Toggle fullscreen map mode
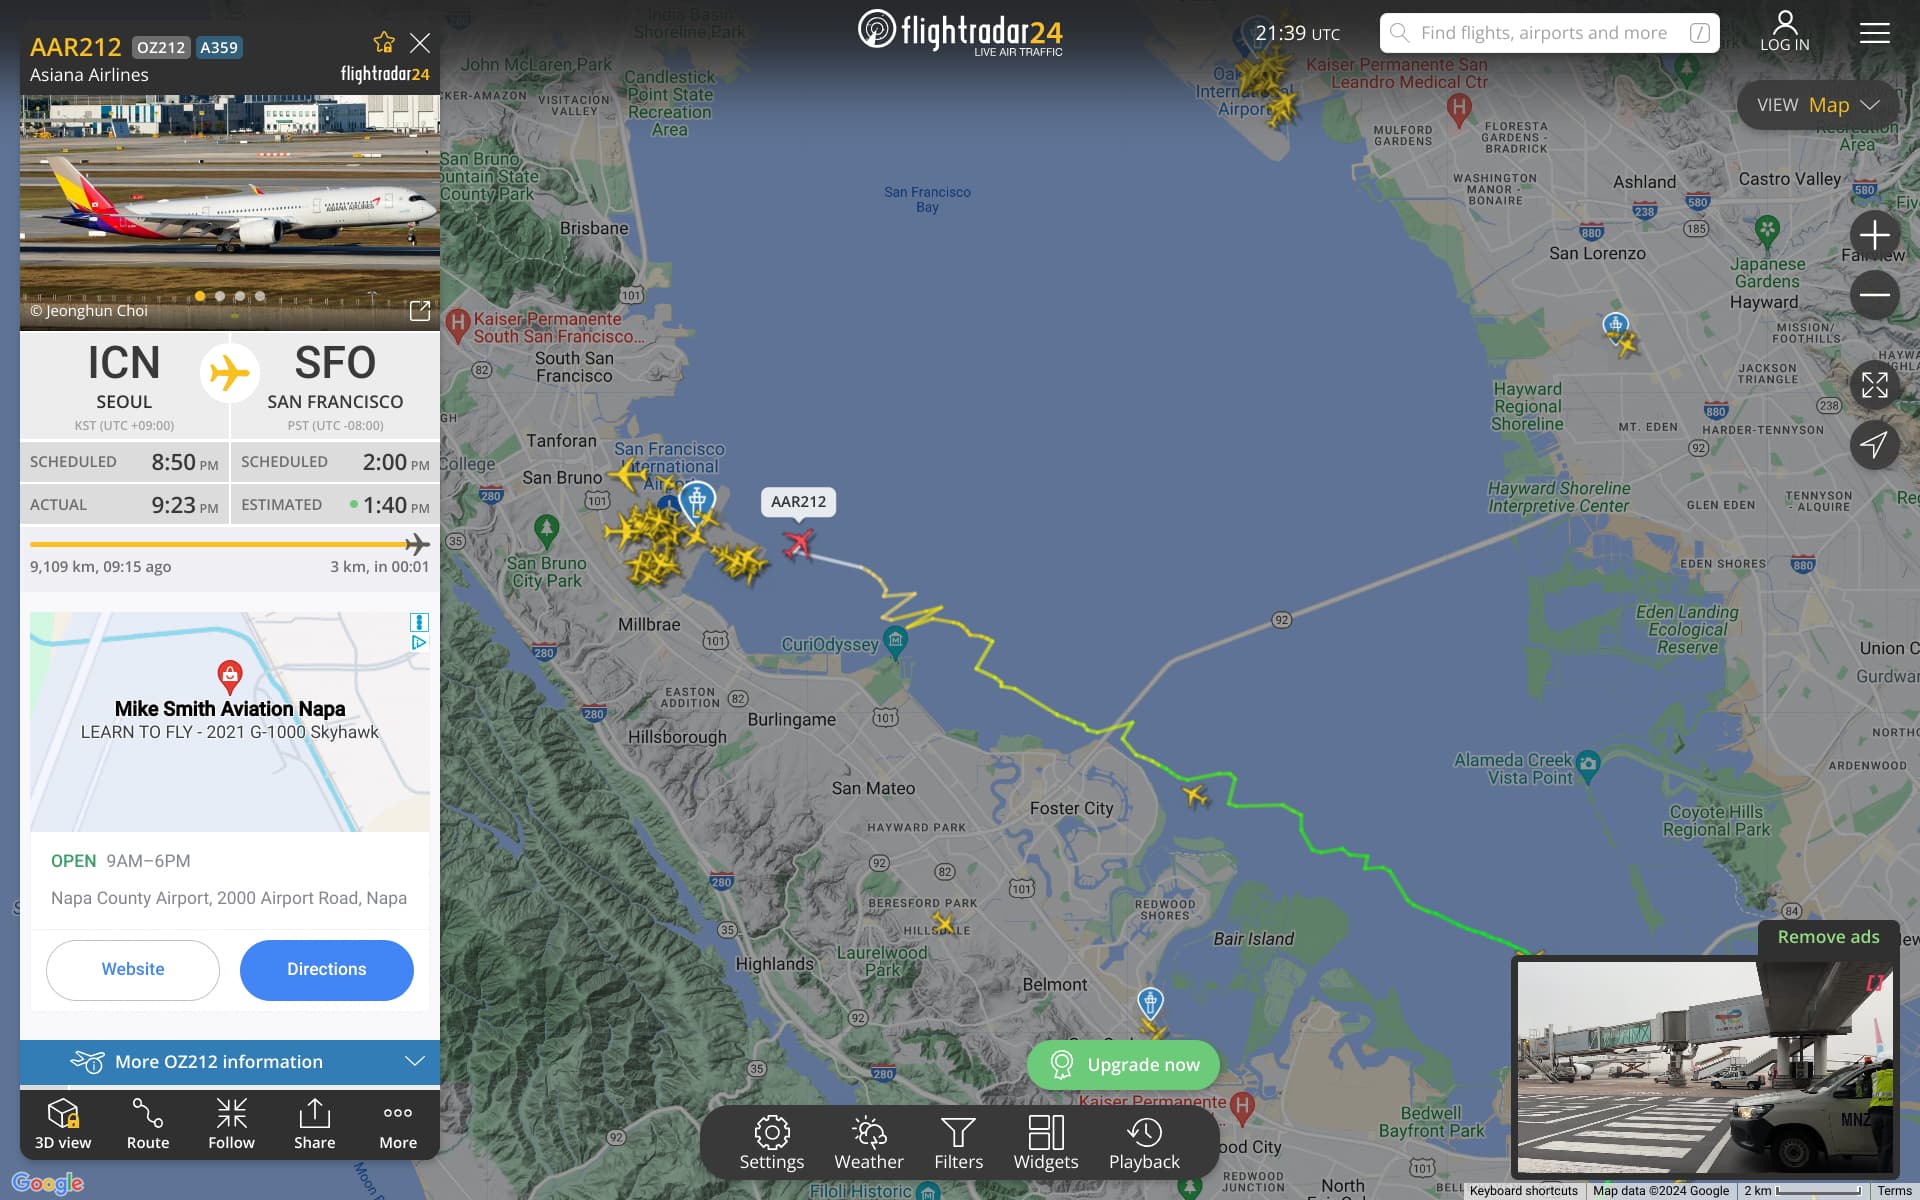Screen dimensions: 1920x1200 1874,385
